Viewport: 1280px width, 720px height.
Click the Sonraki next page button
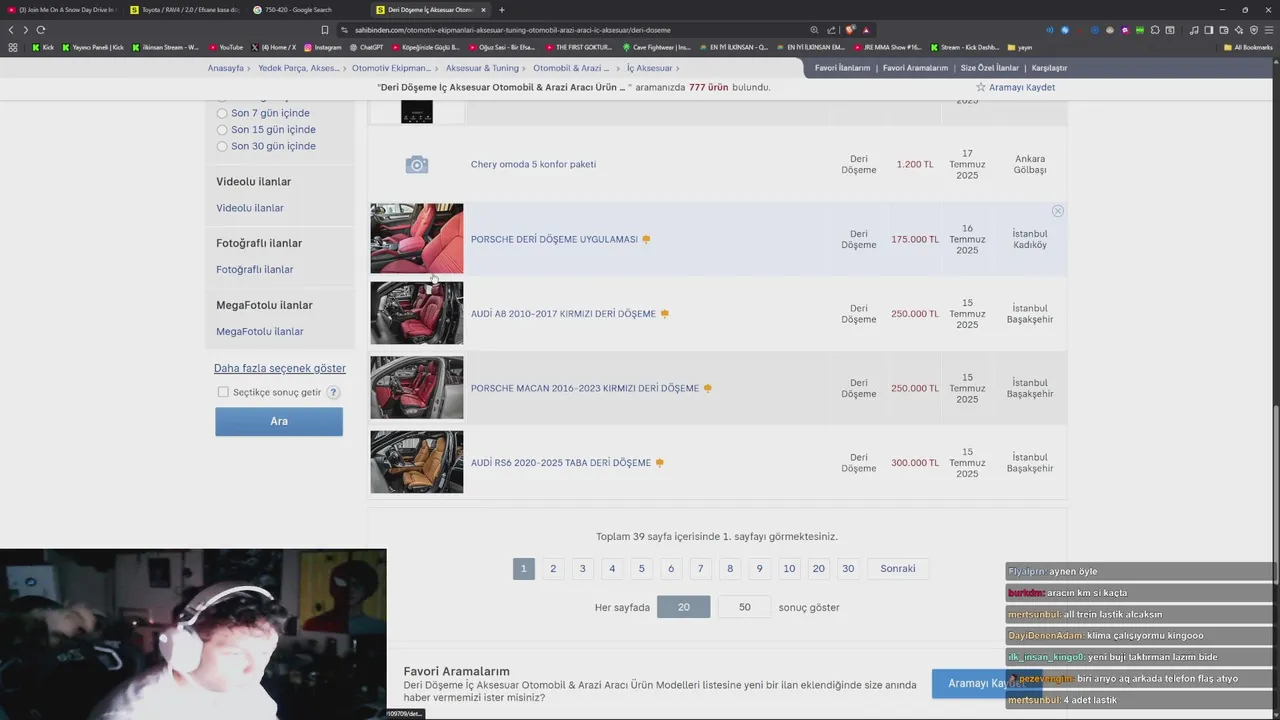pos(897,569)
